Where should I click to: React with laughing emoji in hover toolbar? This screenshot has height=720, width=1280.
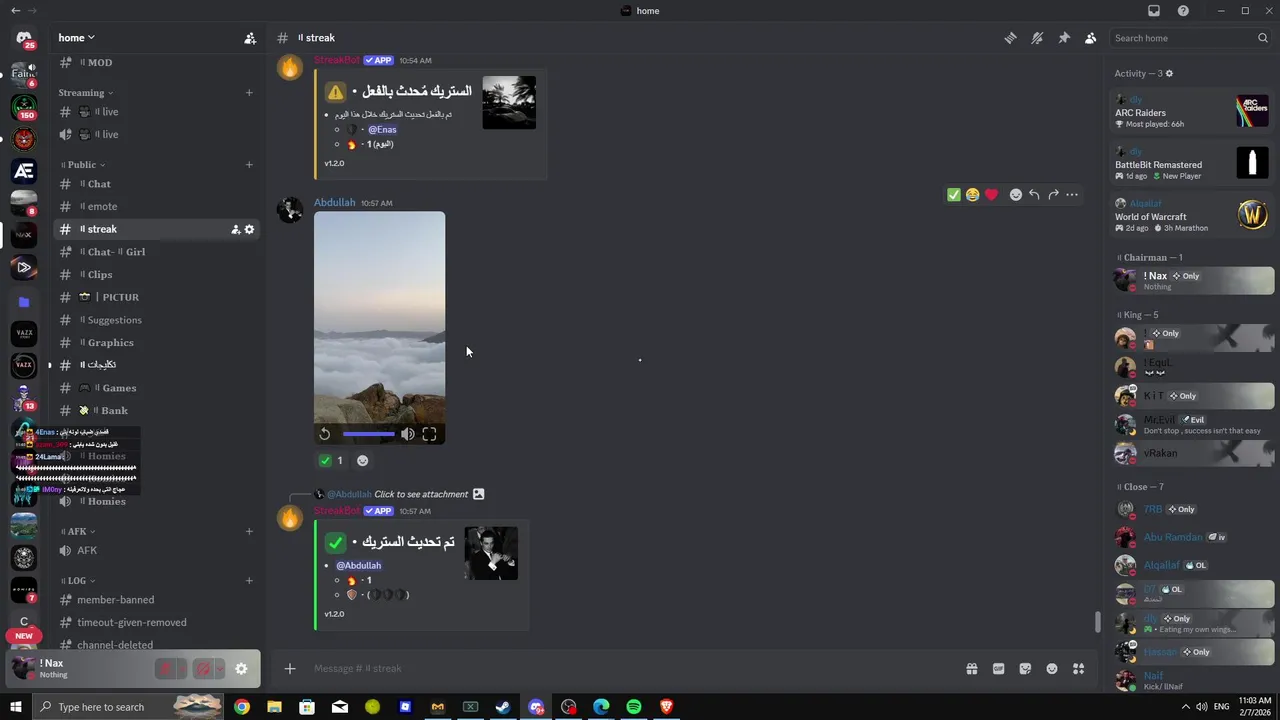point(972,195)
